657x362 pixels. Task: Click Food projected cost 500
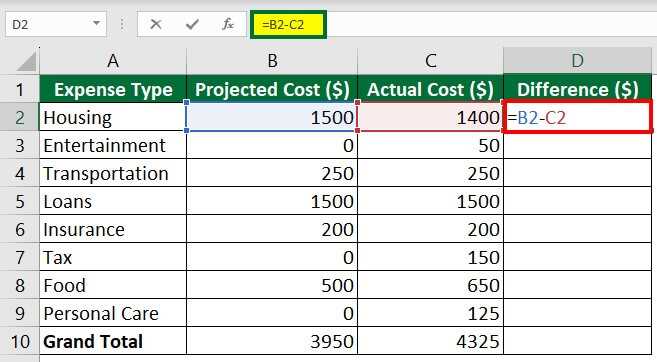coord(272,285)
